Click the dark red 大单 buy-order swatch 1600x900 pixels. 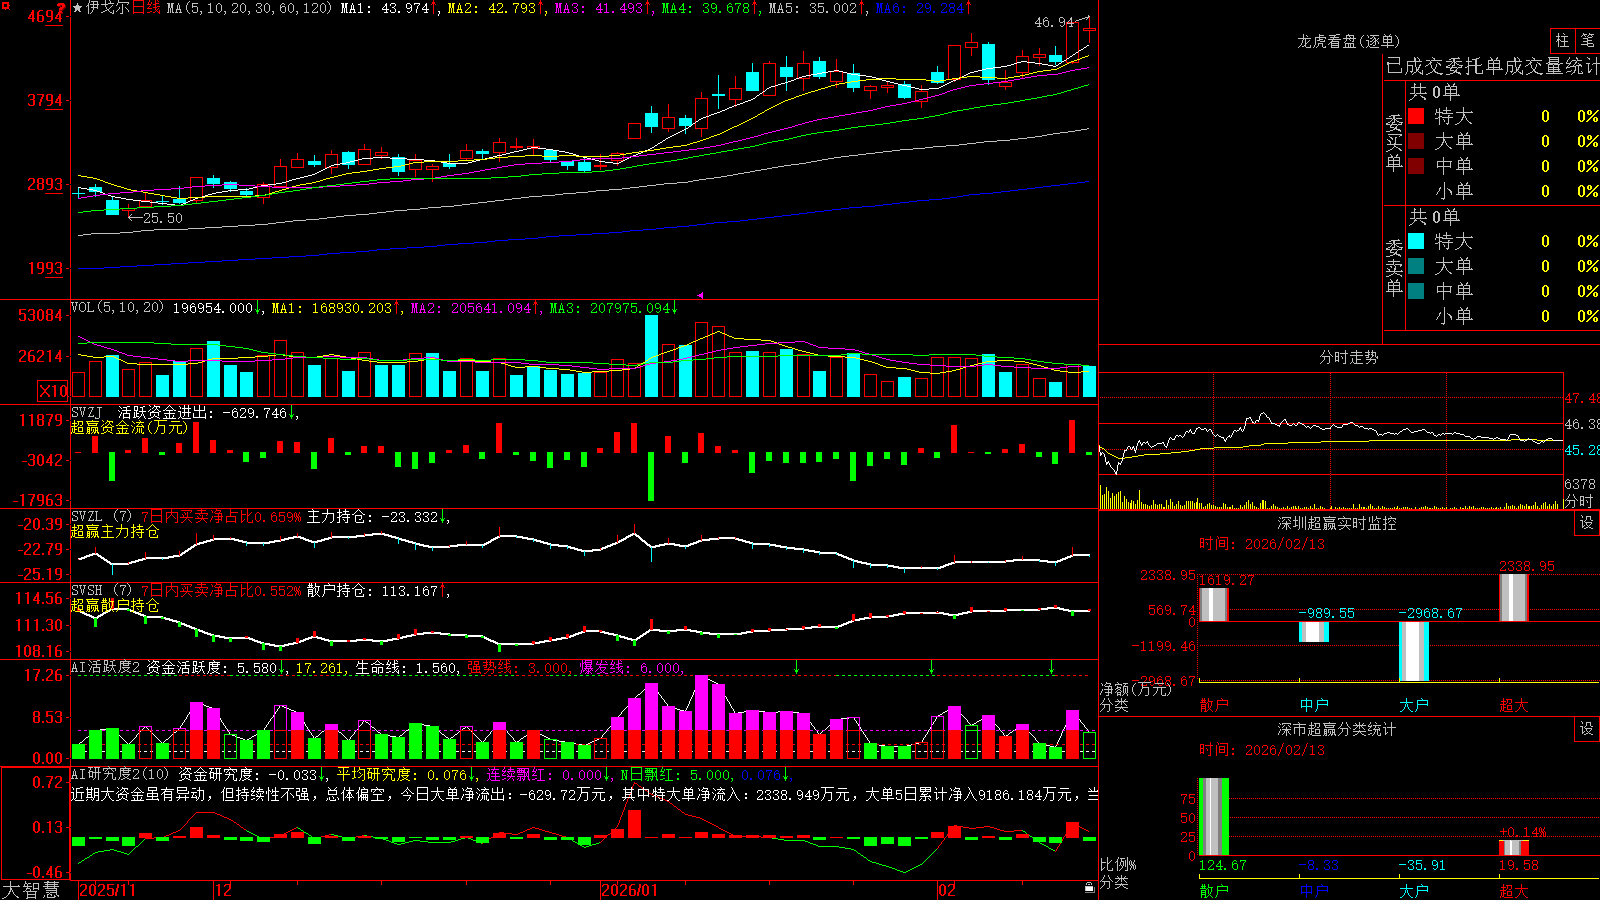coord(1416,141)
